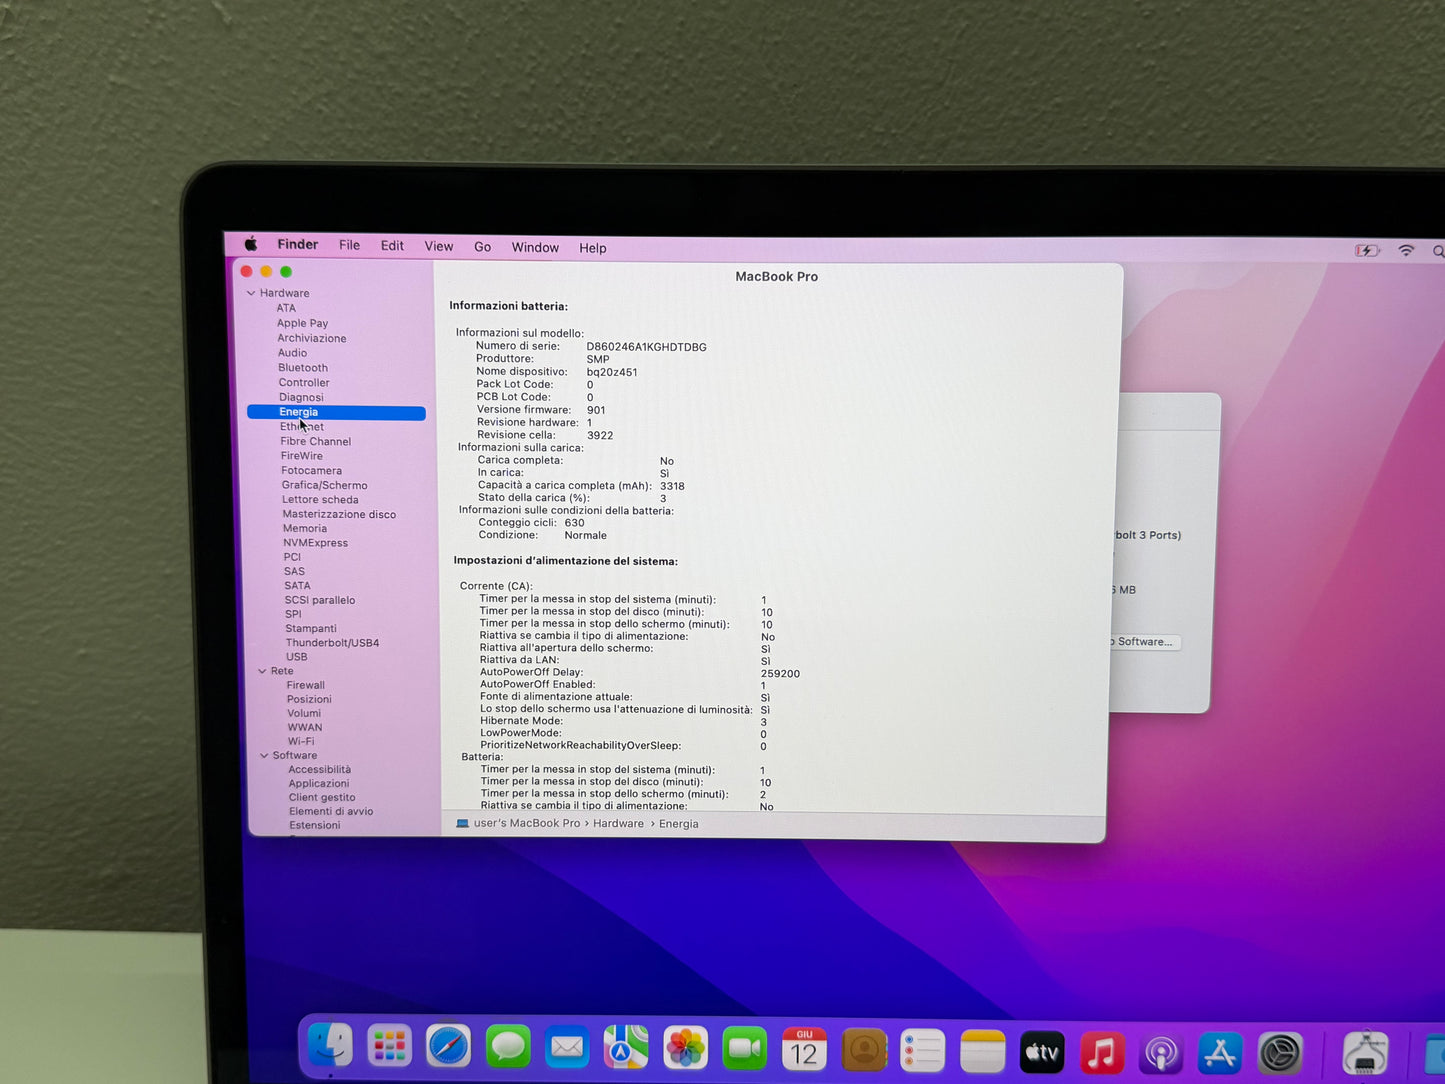Screen dimensions: 1445x1084
Task: Open Maps app in the Dock
Action: tap(626, 1049)
